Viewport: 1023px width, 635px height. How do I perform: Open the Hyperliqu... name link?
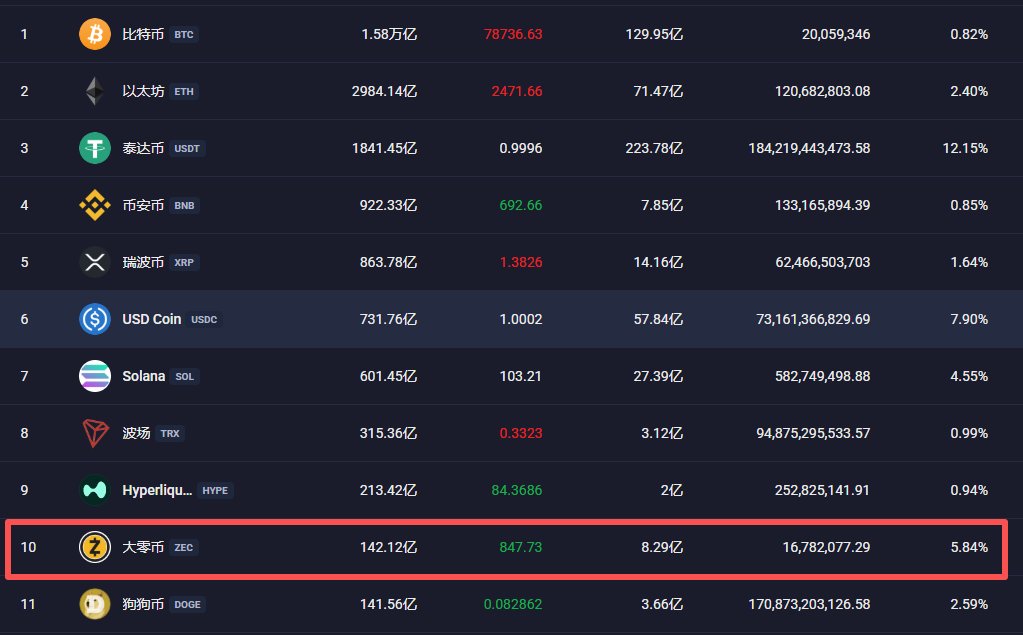(157, 490)
